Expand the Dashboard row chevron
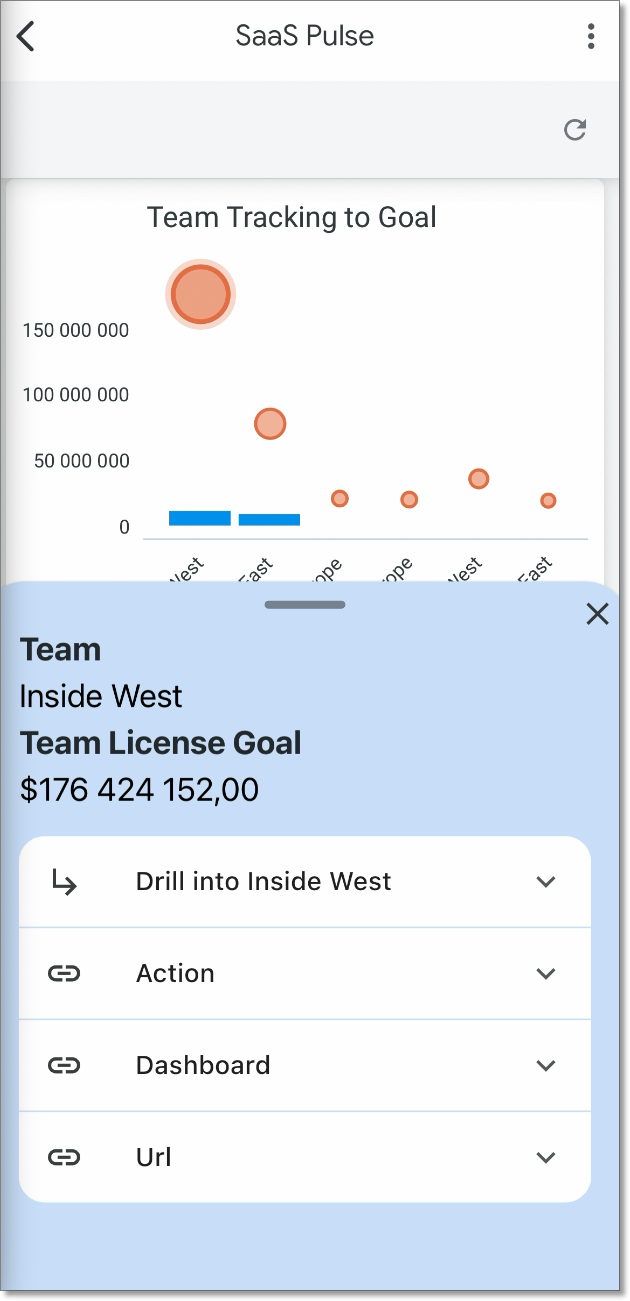The width and height of the screenshot is (630, 1301). (546, 1066)
